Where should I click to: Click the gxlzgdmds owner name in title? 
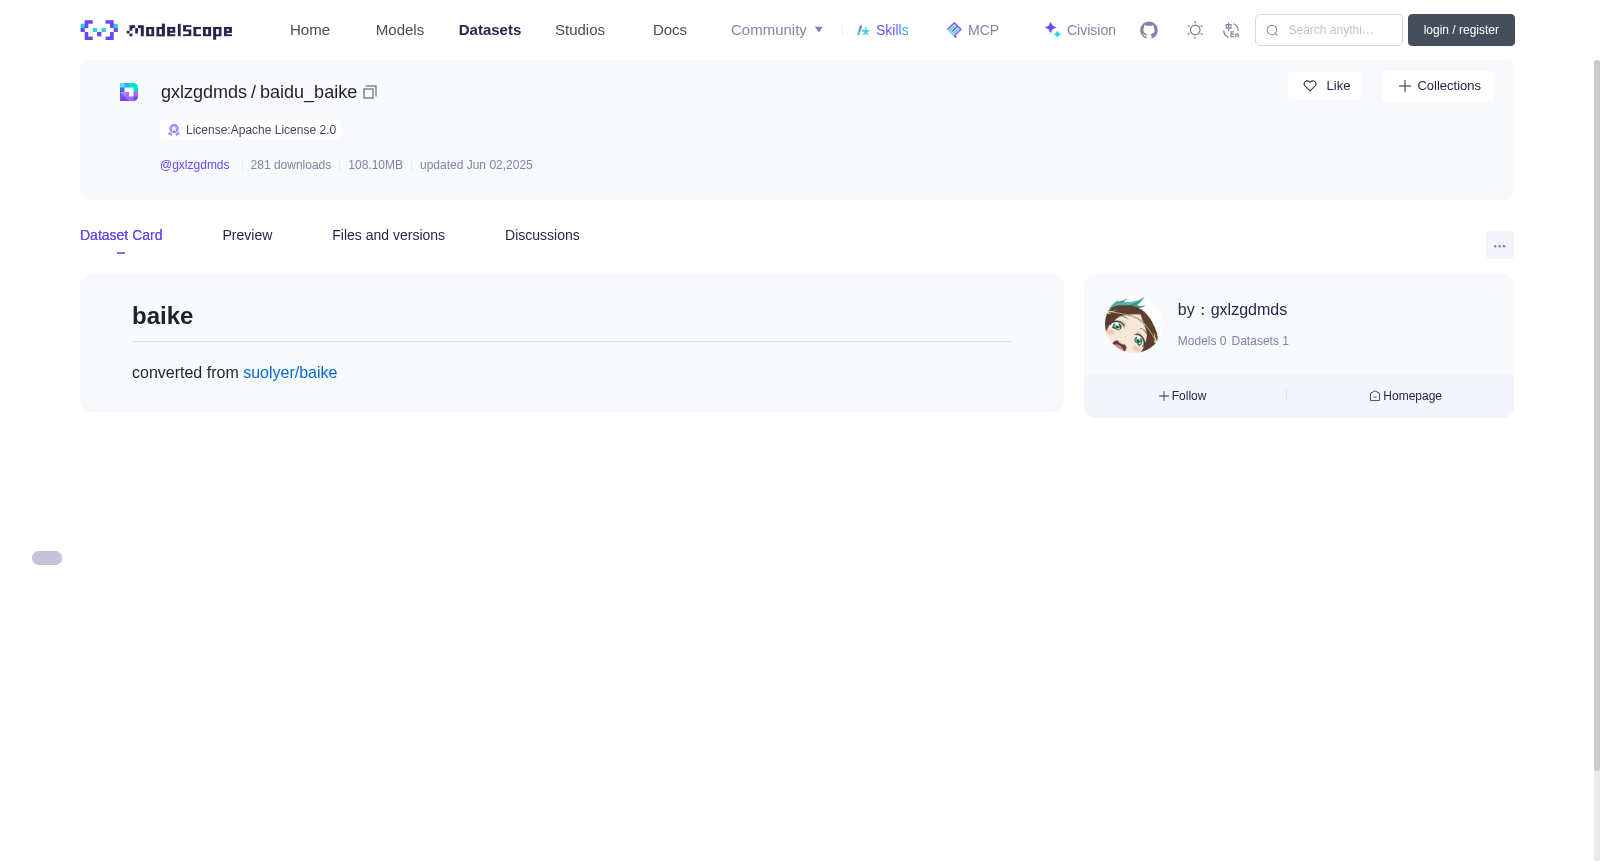click(x=204, y=92)
